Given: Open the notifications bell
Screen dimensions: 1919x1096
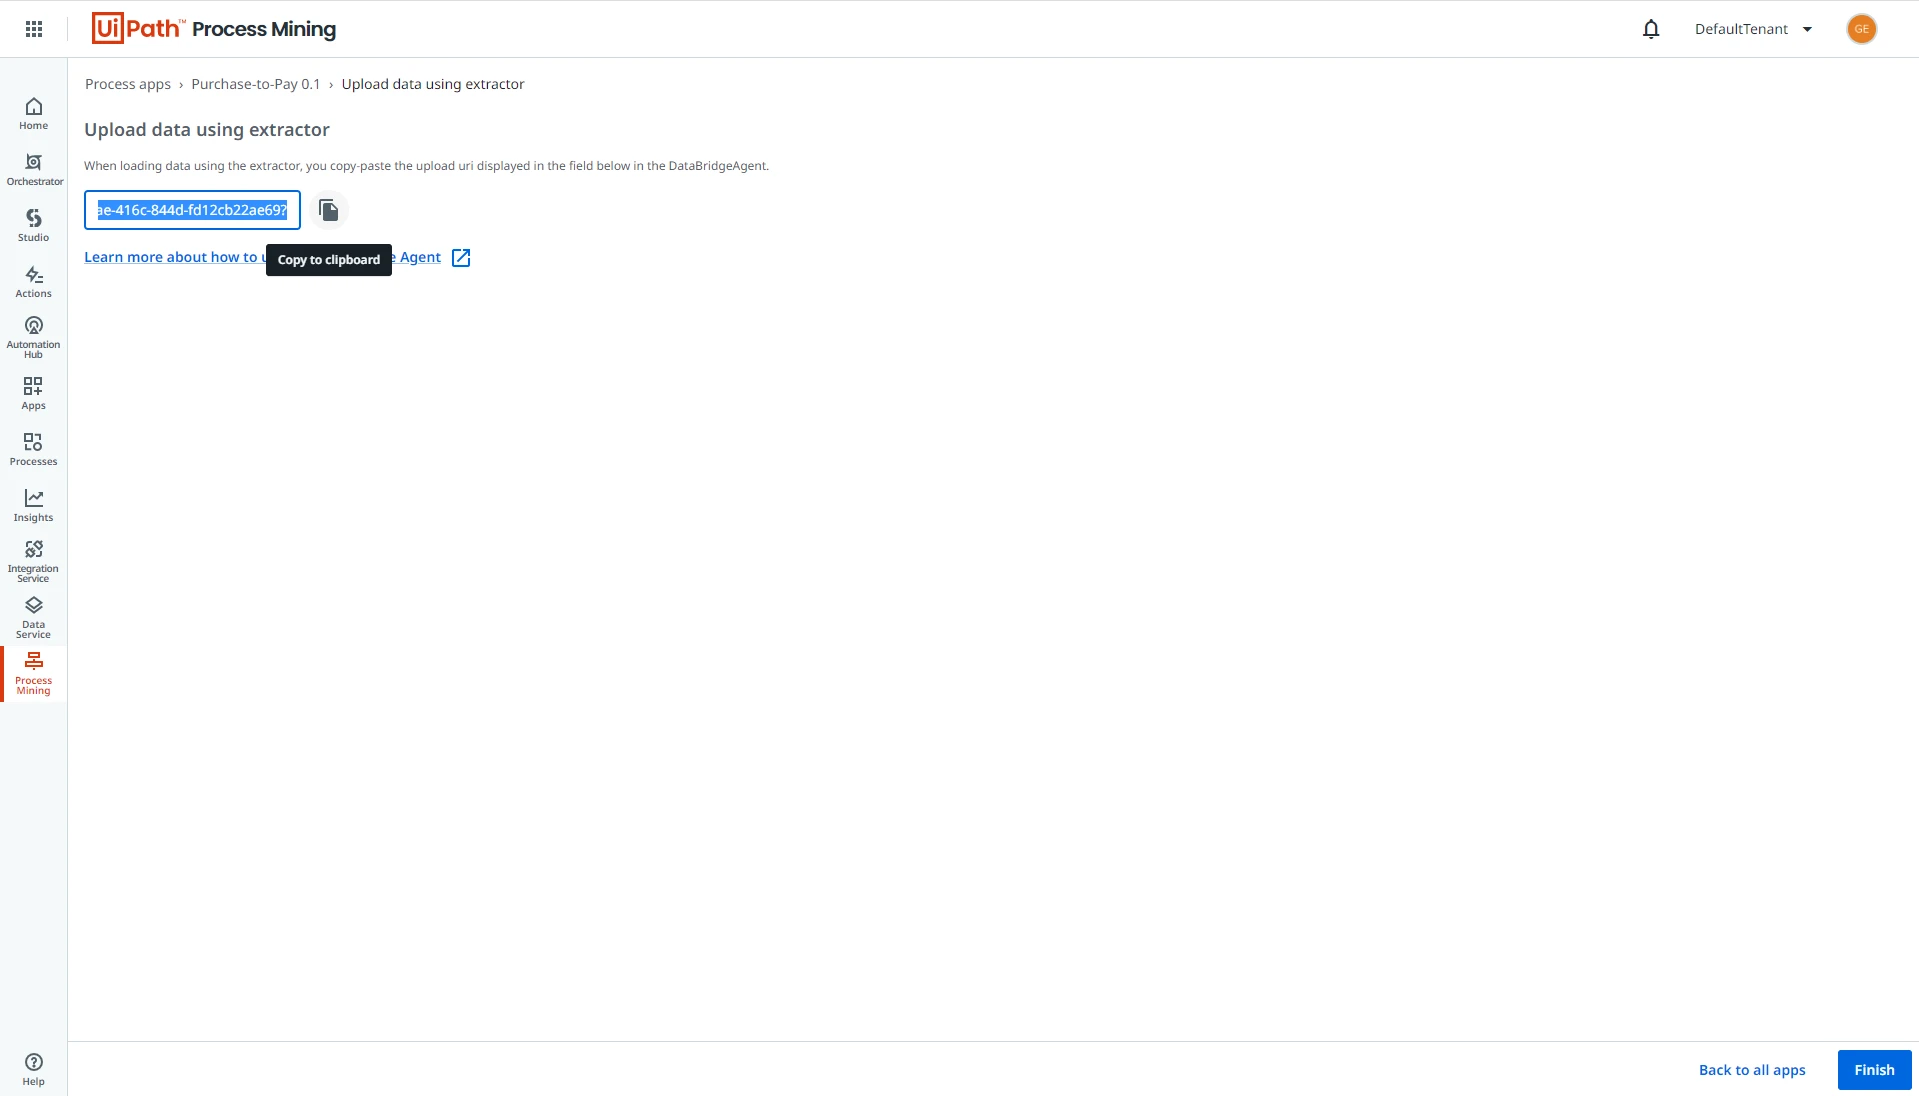Looking at the screenshot, I should 1651,29.
